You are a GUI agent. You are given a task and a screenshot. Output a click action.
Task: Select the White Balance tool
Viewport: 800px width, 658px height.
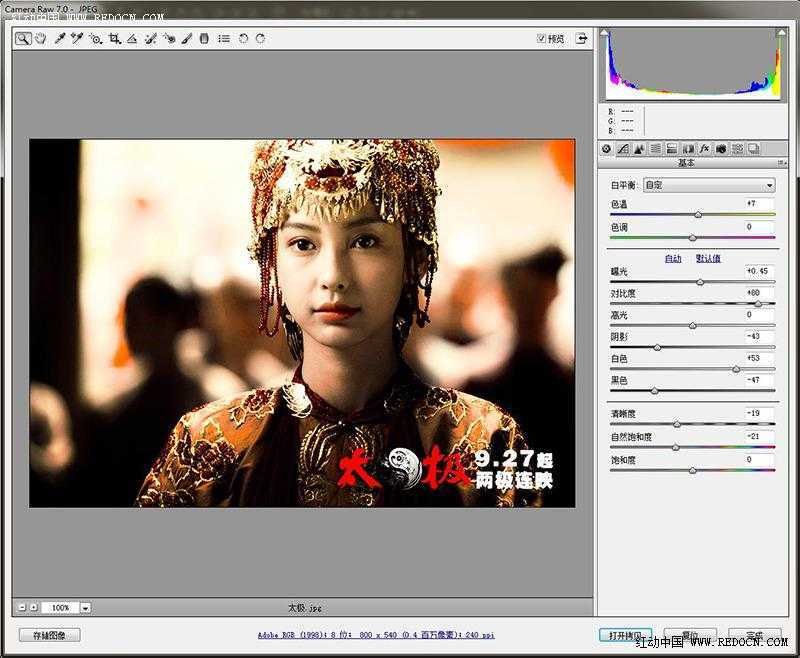[x=59, y=40]
